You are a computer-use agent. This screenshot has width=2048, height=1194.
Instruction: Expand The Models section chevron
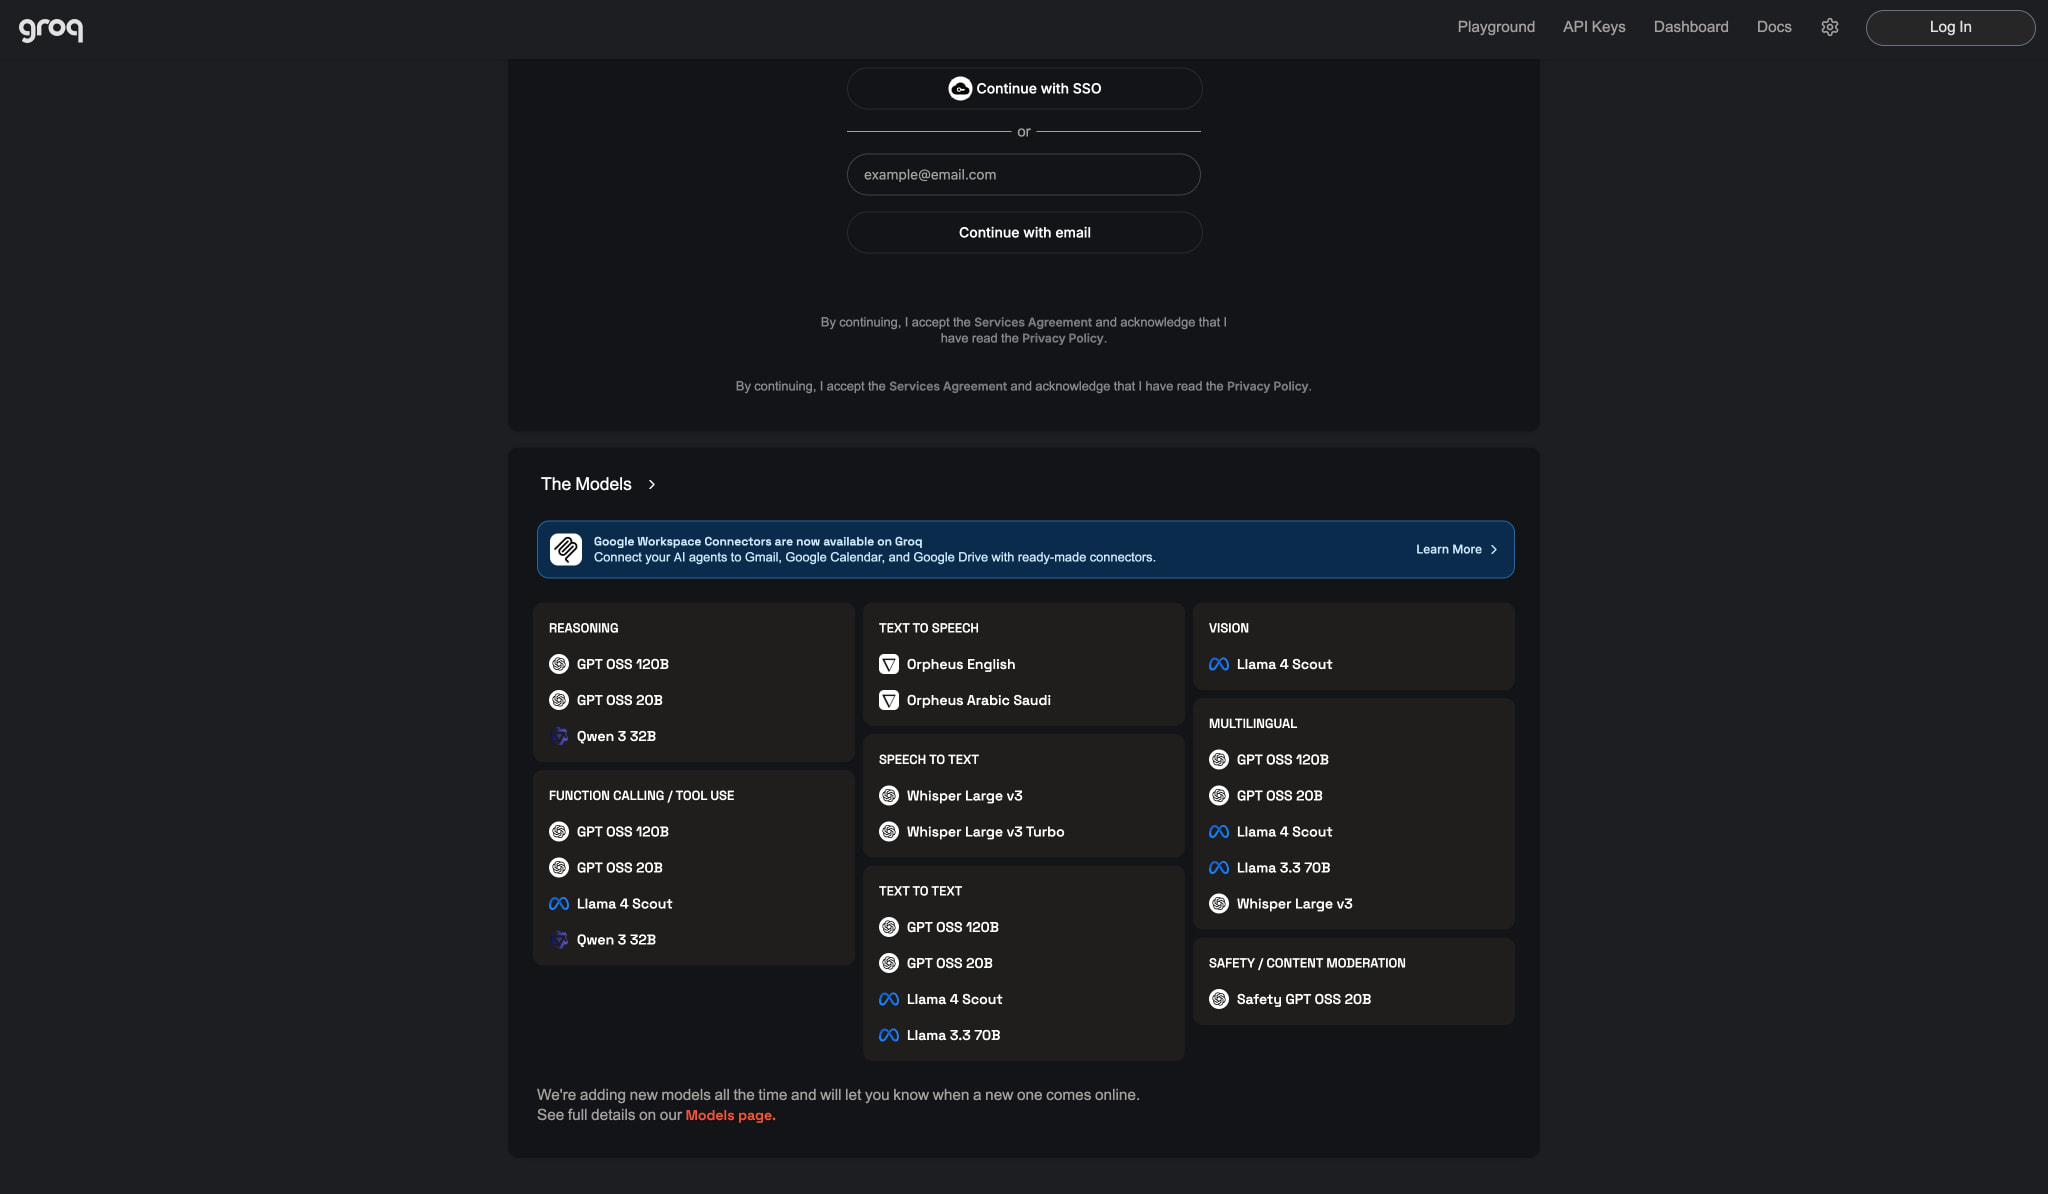point(652,484)
